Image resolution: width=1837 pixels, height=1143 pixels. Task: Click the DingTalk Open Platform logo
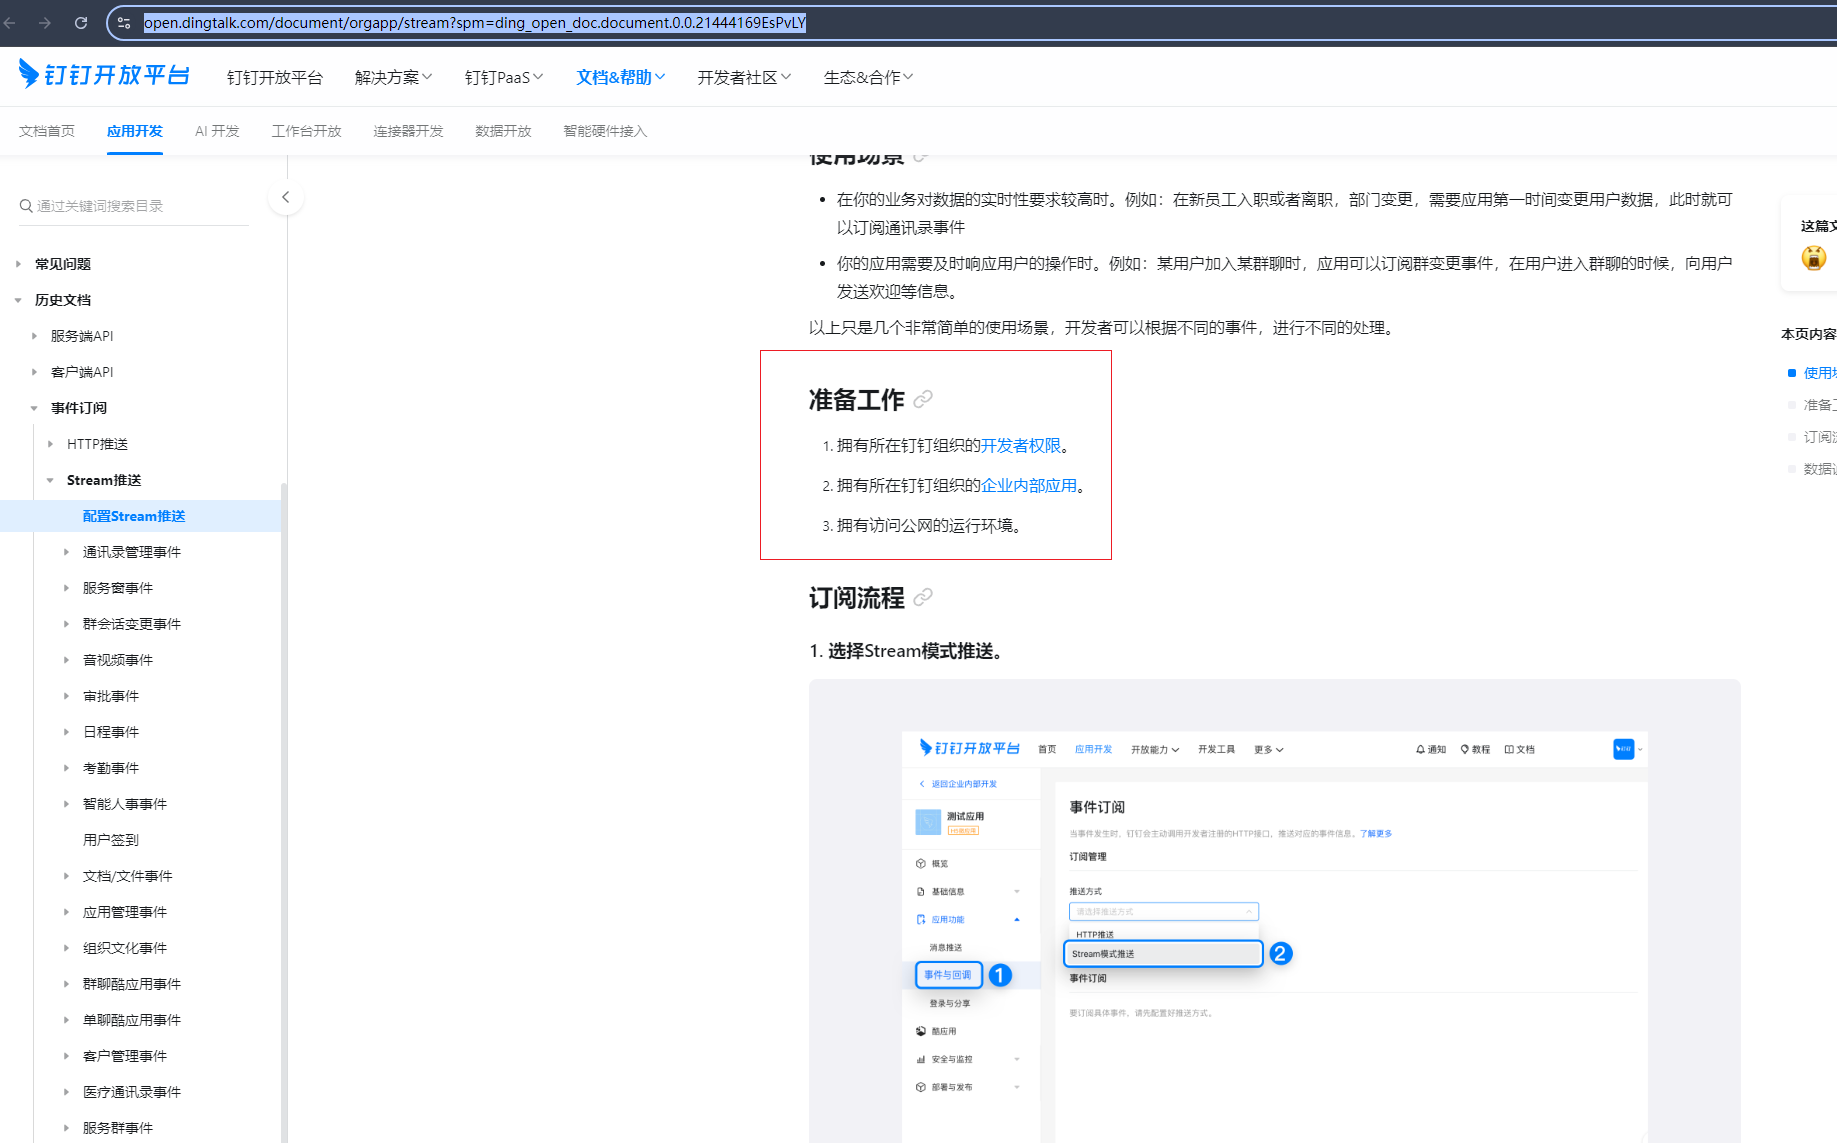[x=104, y=75]
